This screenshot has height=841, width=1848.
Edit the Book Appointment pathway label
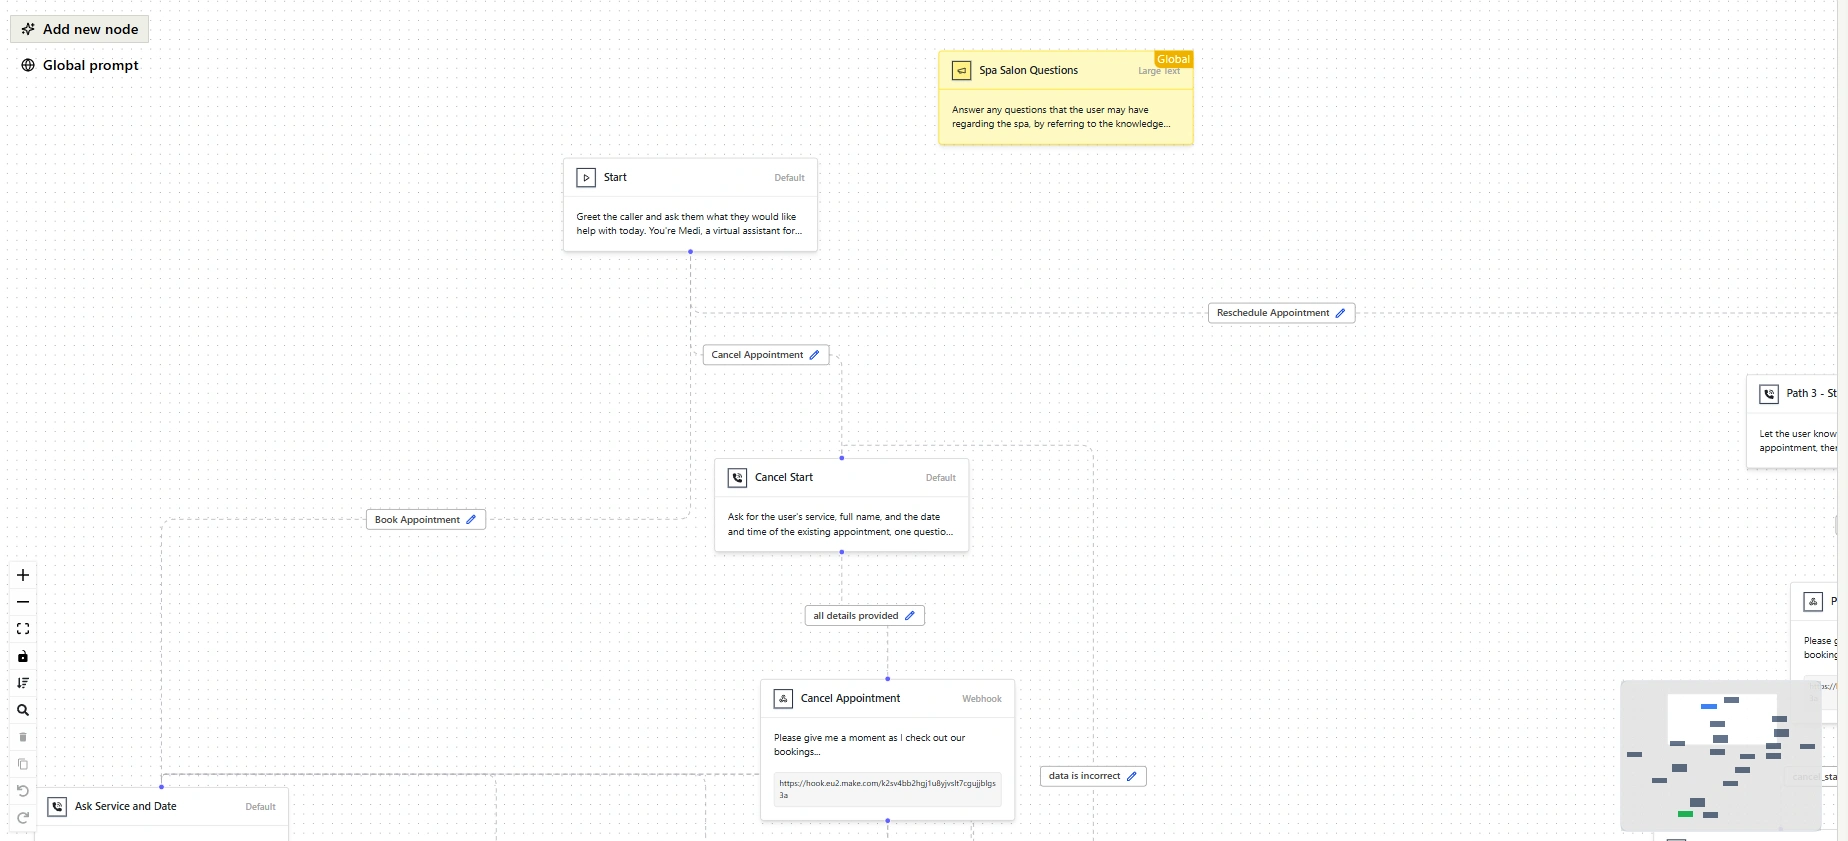pyautogui.click(x=471, y=520)
